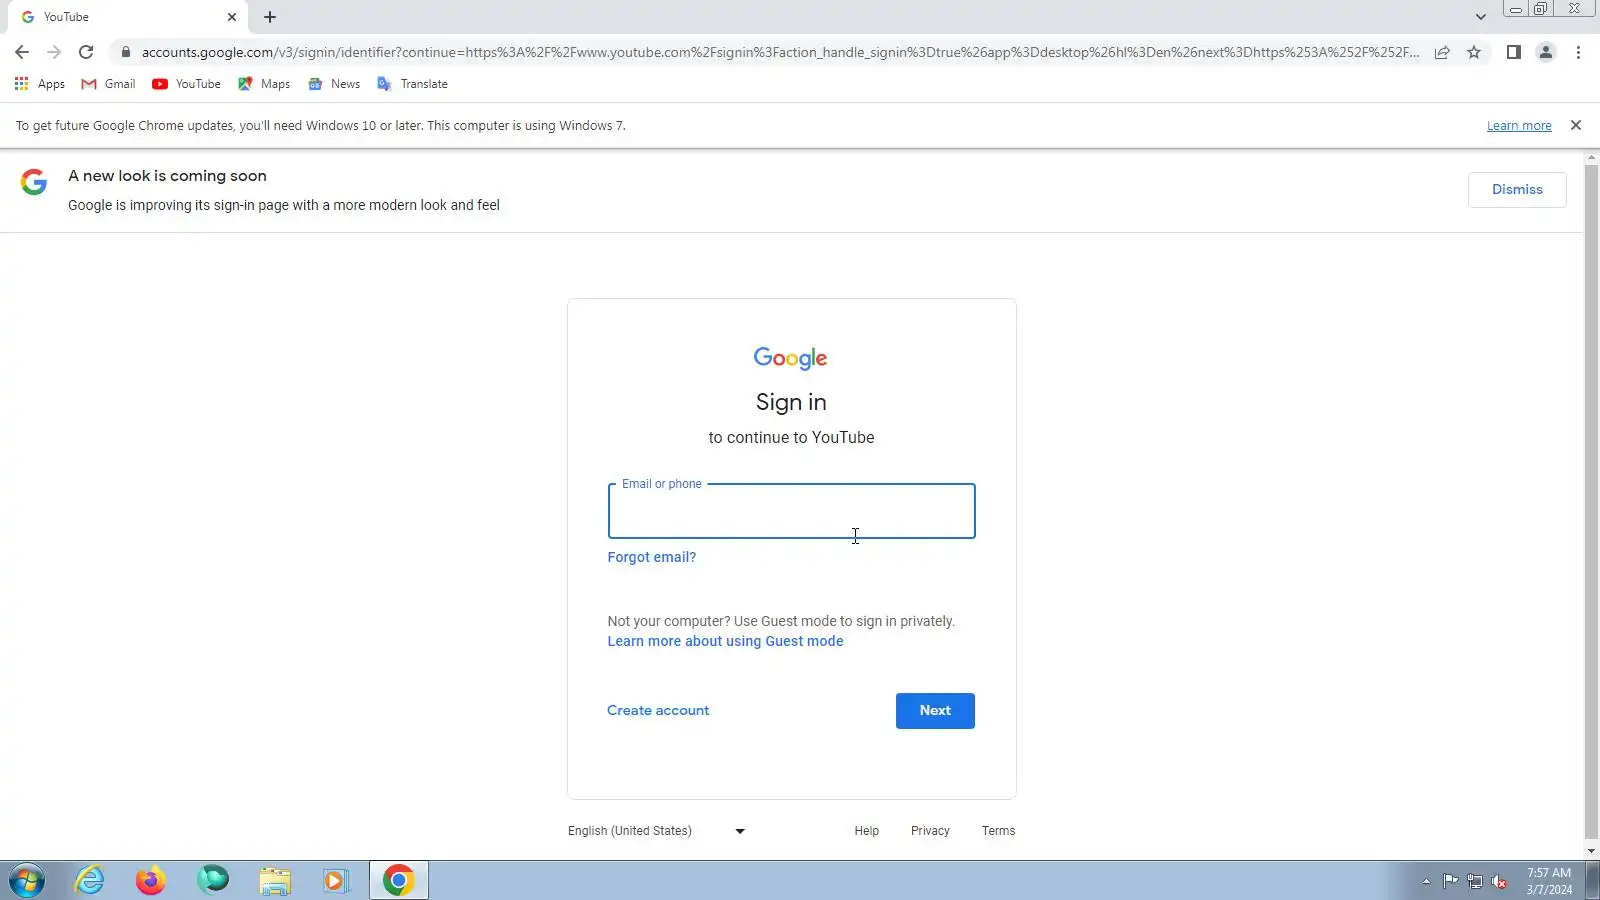Open the side panel icon in toolbar
This screenshot has width=1600, height=900.
coord(1513,52)
